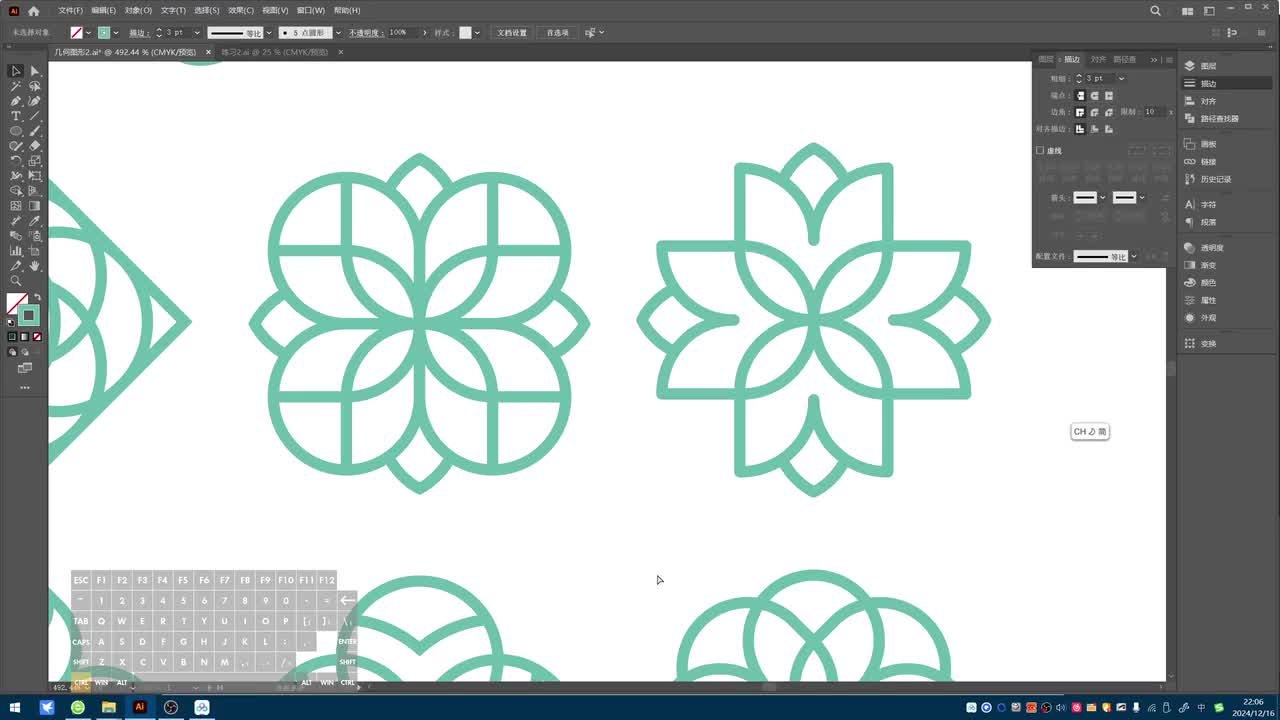Choose the Type tool
The height and width of the screenshot is (720, 1280).
pos(16,116)
